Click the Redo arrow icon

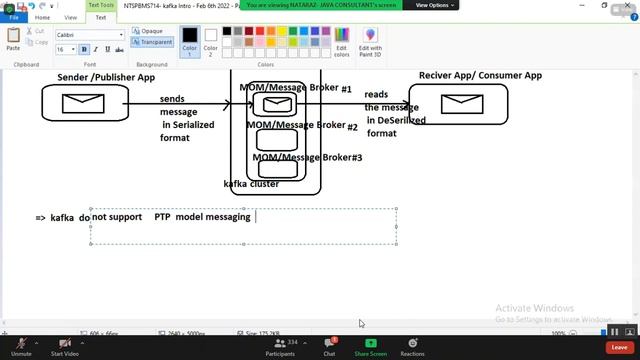tap(42, 6)
